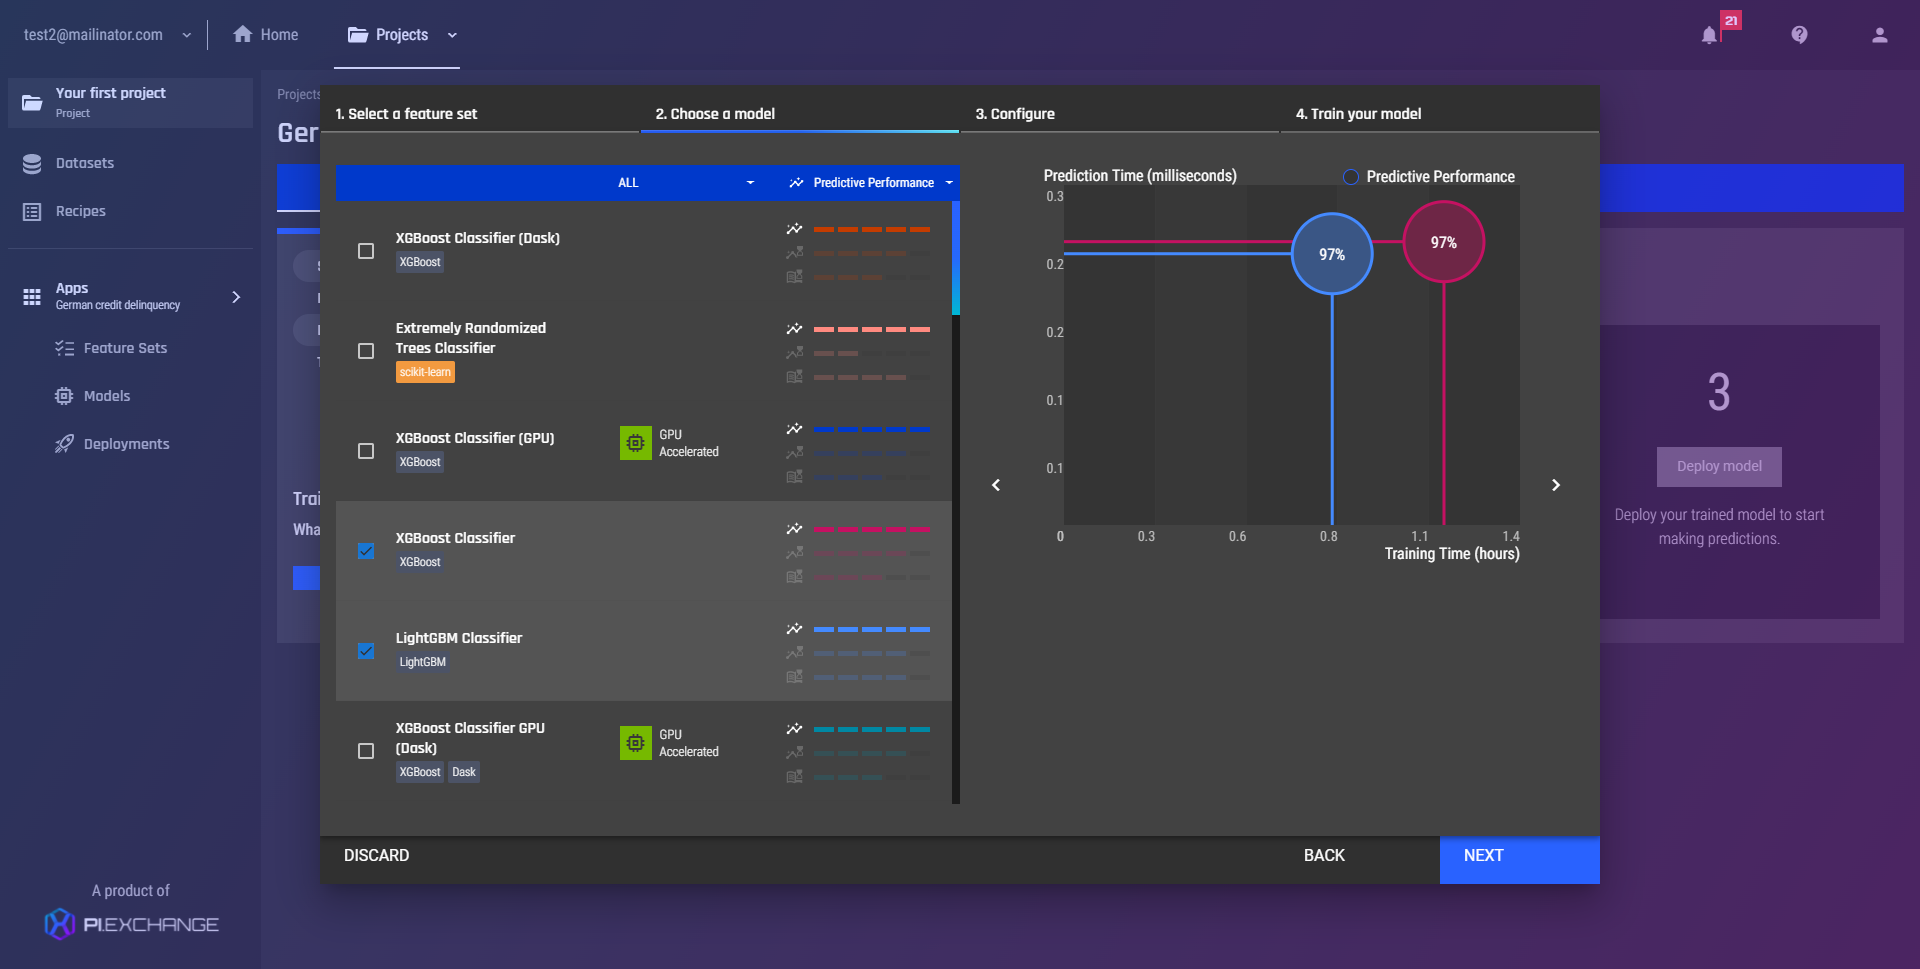
Task: Click prediction time icon on XGBoost Classifier row
Action: (x=794, y=577)
